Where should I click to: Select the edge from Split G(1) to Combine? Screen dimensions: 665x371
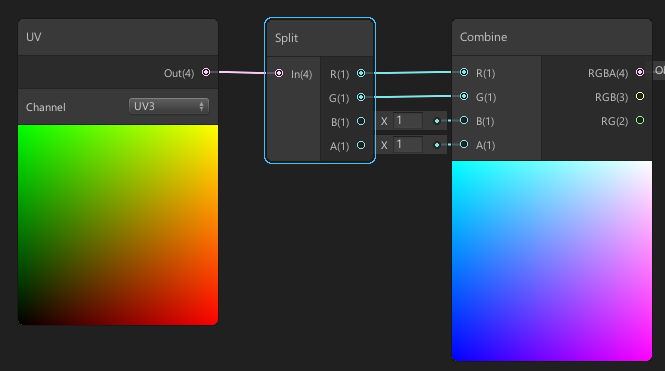[x=412, y=97]
